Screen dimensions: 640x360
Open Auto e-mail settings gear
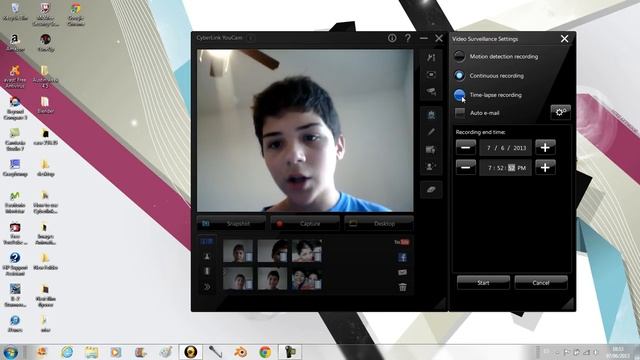pos(560,112)
